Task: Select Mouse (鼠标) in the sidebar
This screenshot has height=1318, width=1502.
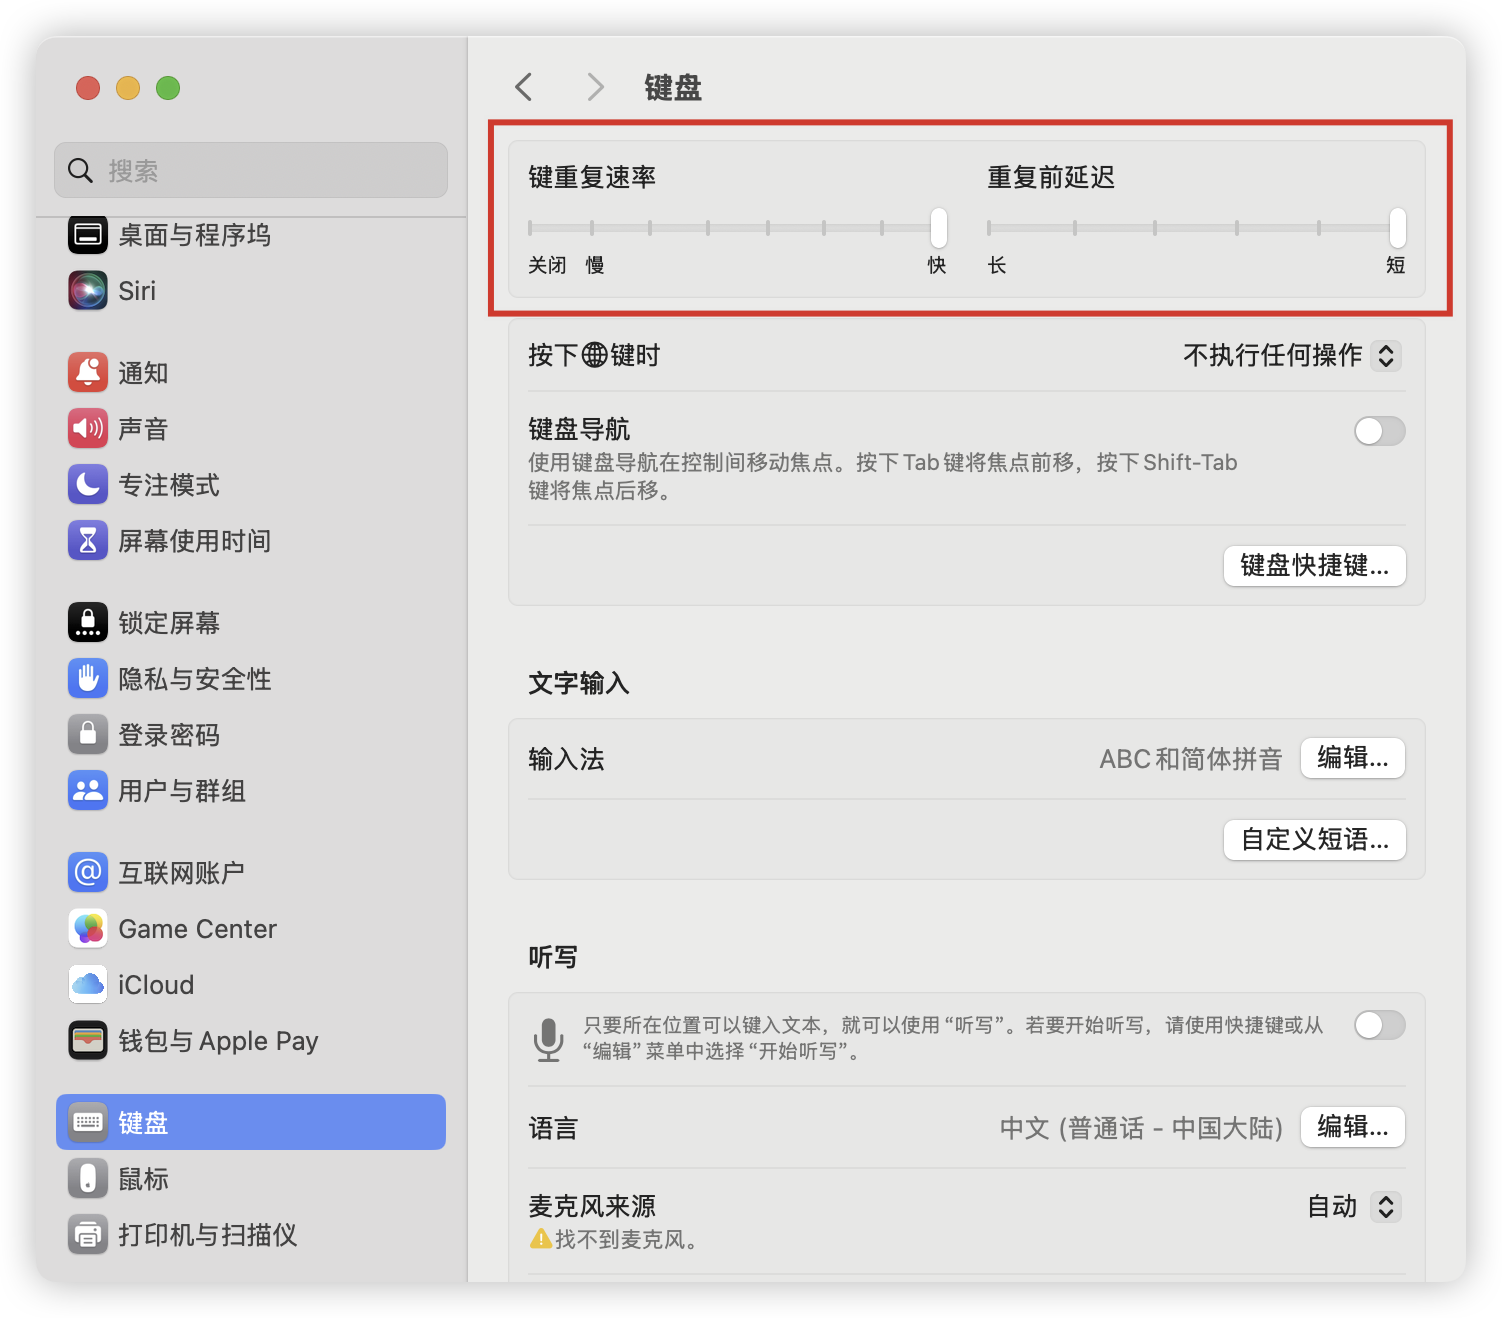Action: pyautogui.click(x=143, y=1179)
